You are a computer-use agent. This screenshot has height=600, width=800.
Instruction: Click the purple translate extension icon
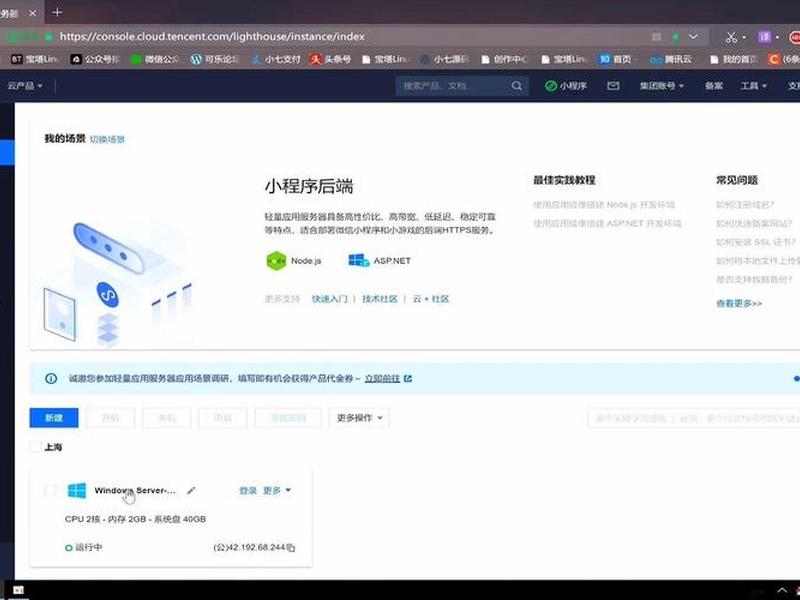[764, 37]
